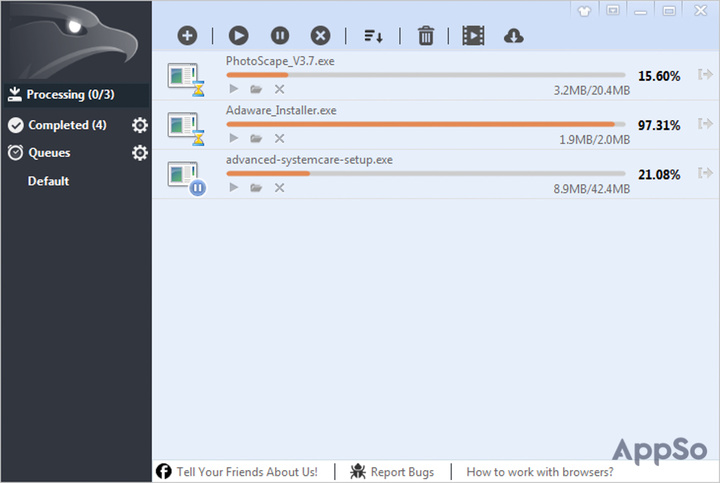Select the Processing (0/3) section

[x=76, y=95]
